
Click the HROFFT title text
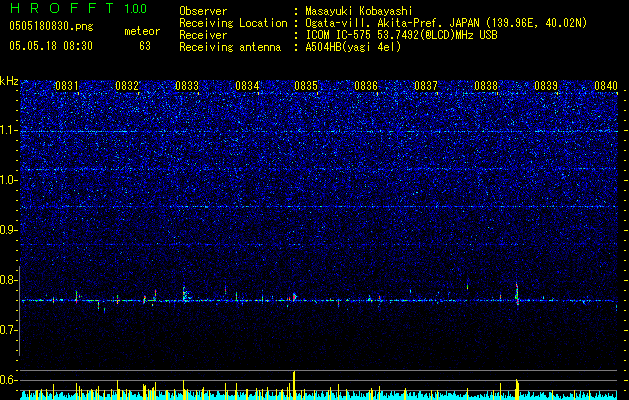62,8
